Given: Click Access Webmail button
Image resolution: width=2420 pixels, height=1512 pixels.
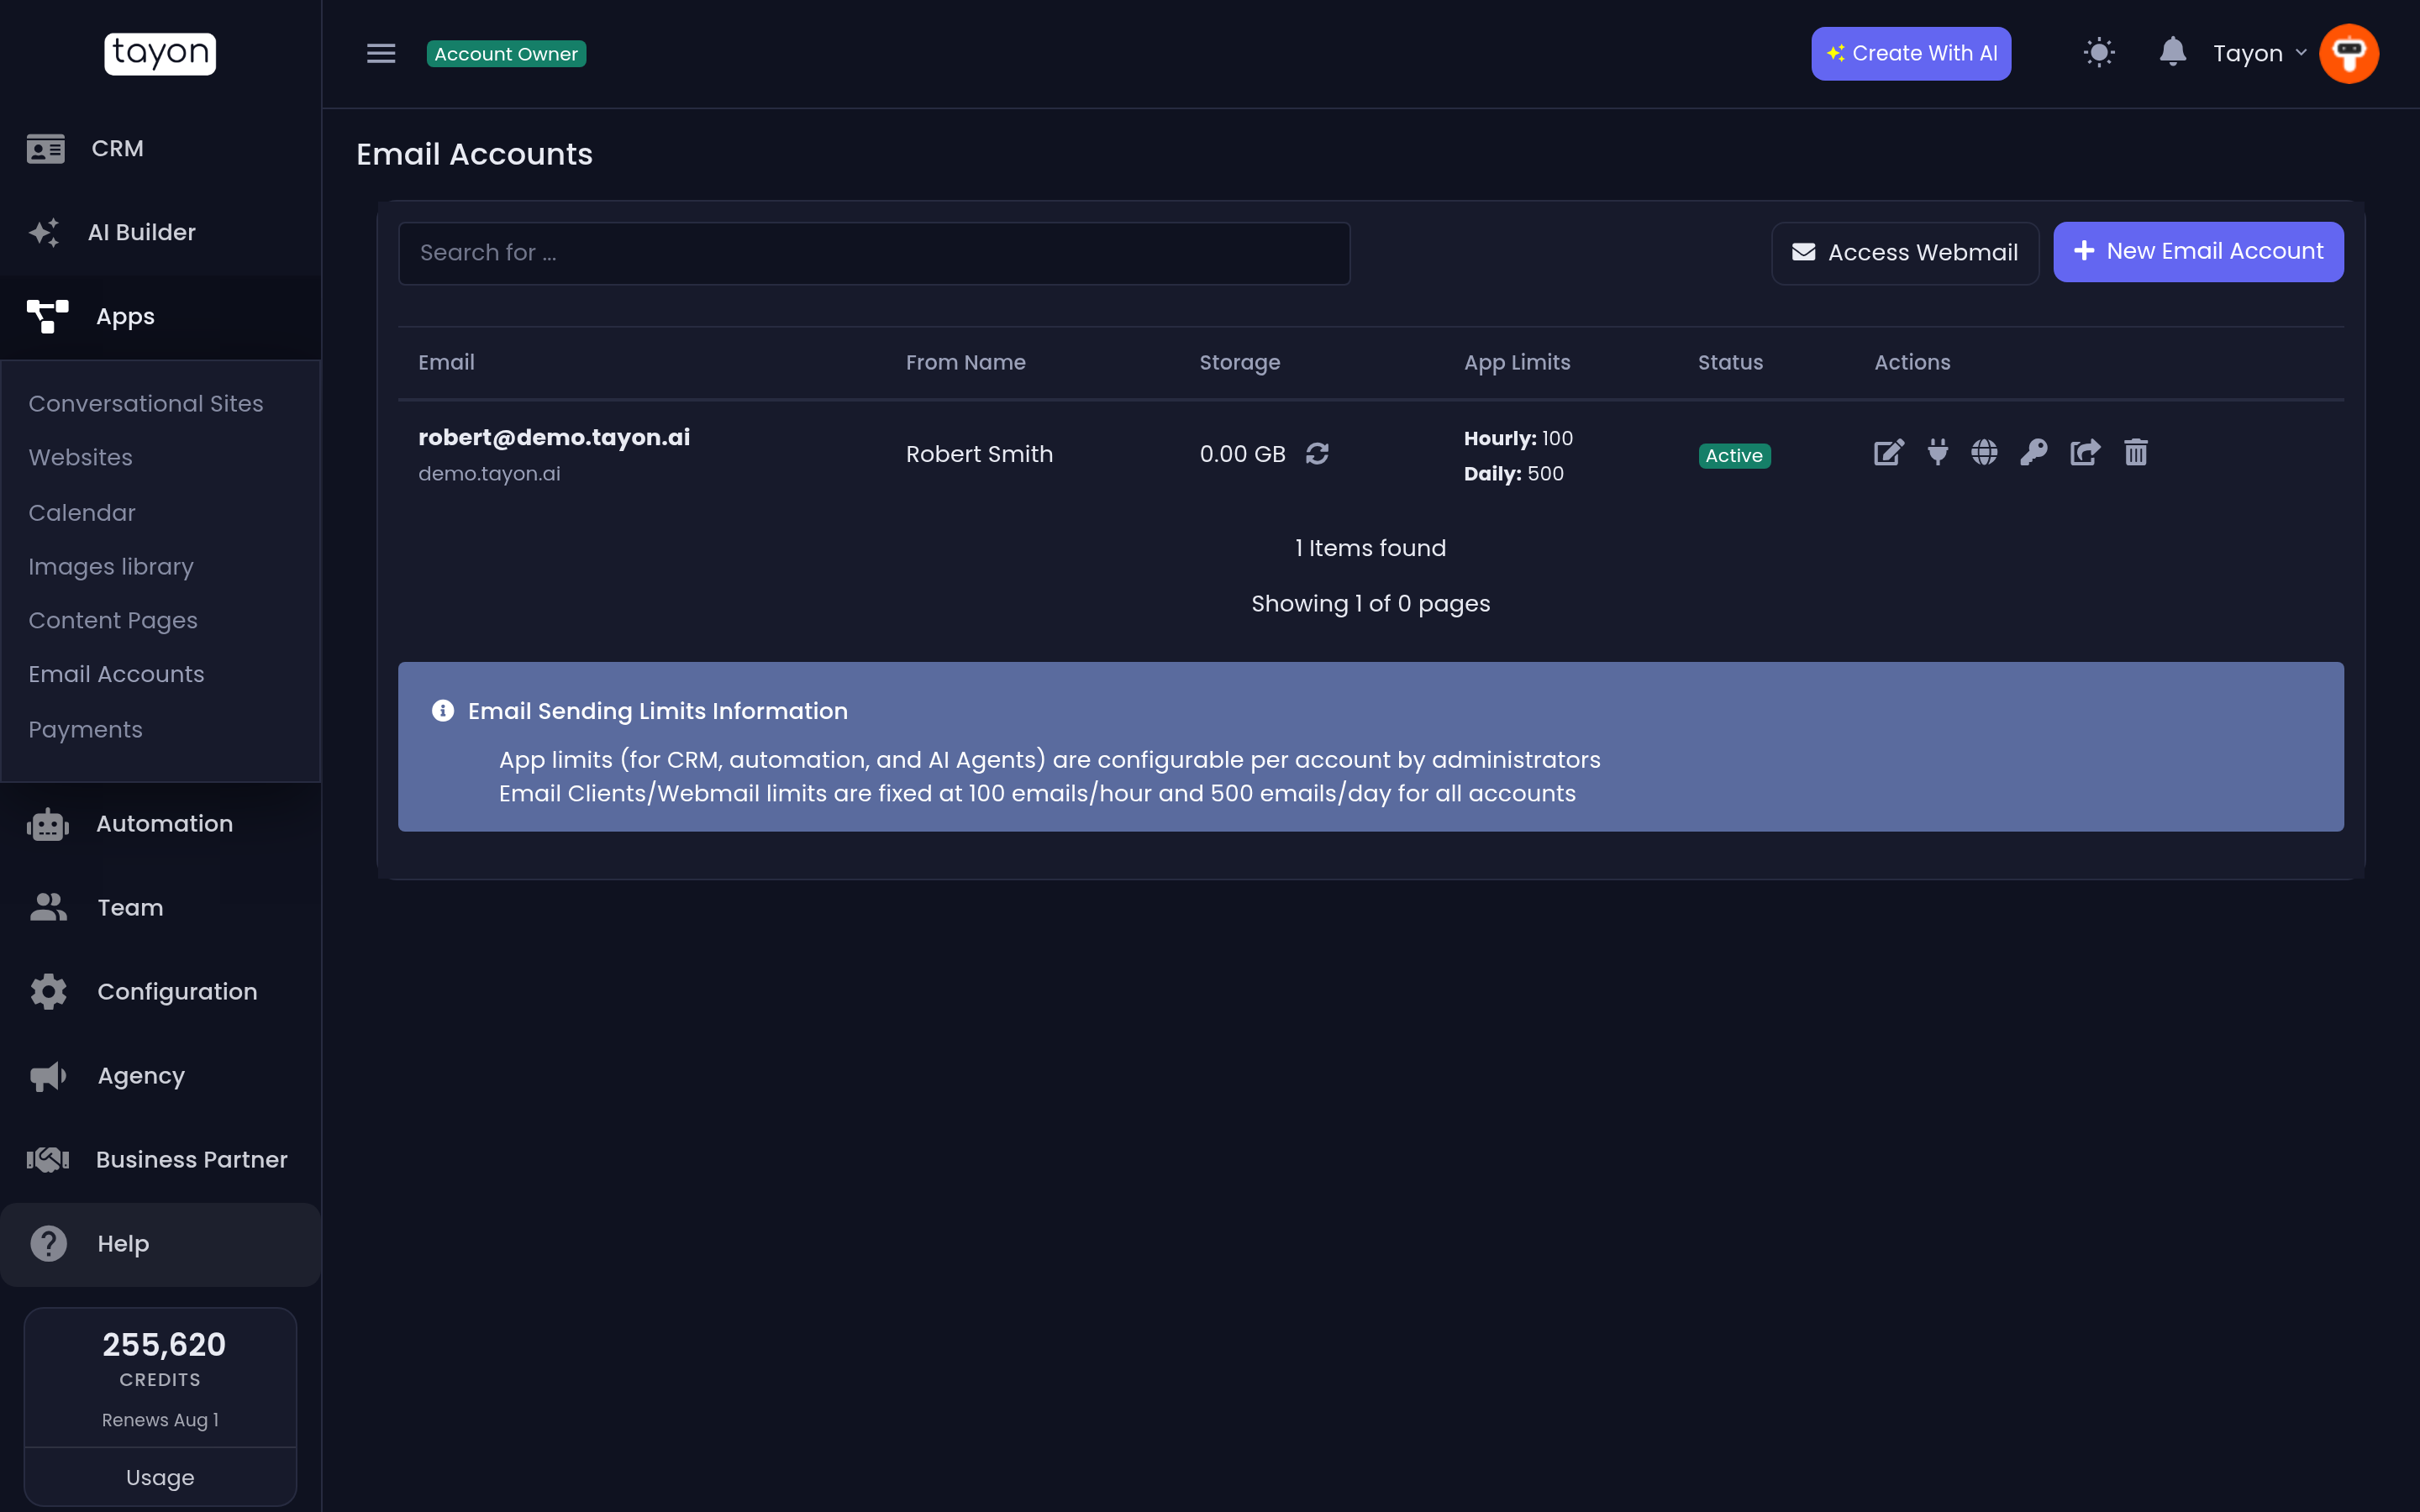Looking at the screenshot, I should (x=1905, y=253).
